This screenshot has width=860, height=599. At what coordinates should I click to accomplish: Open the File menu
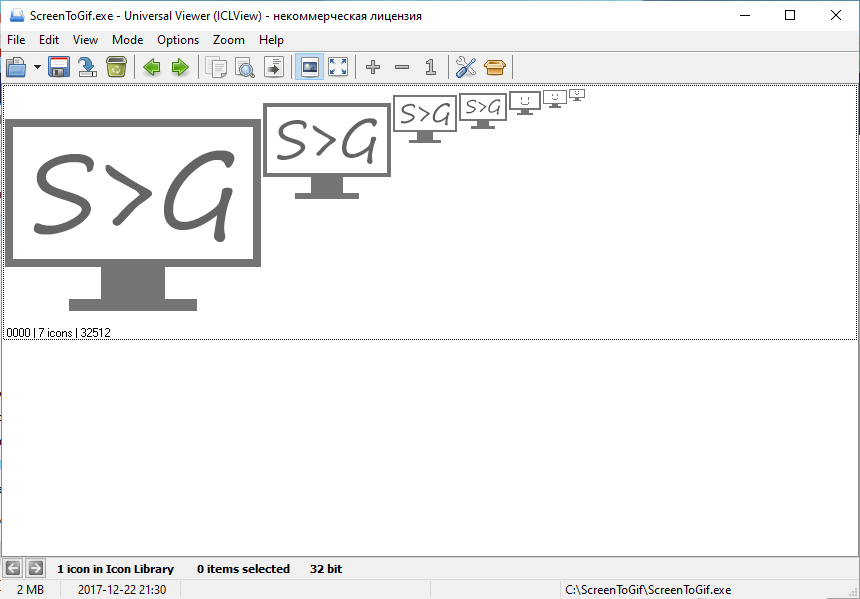pos(16,40)
